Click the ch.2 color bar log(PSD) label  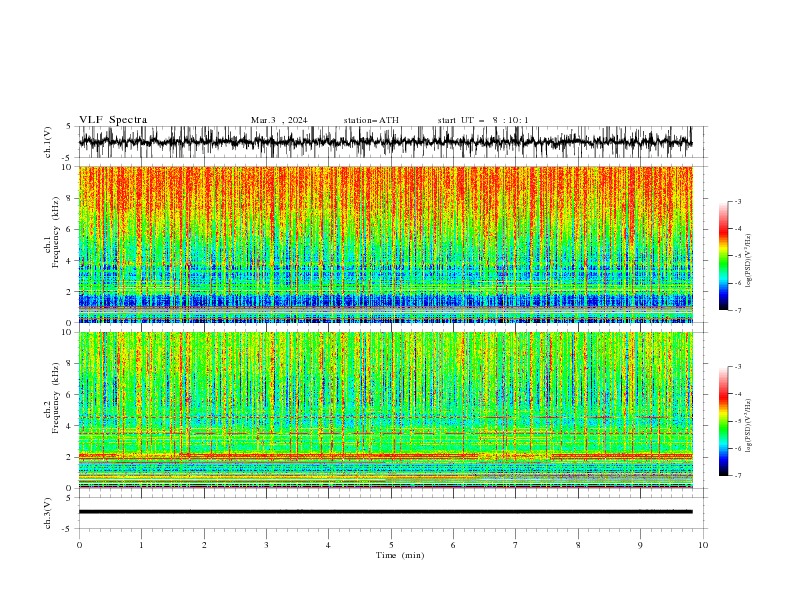[749, 426]
